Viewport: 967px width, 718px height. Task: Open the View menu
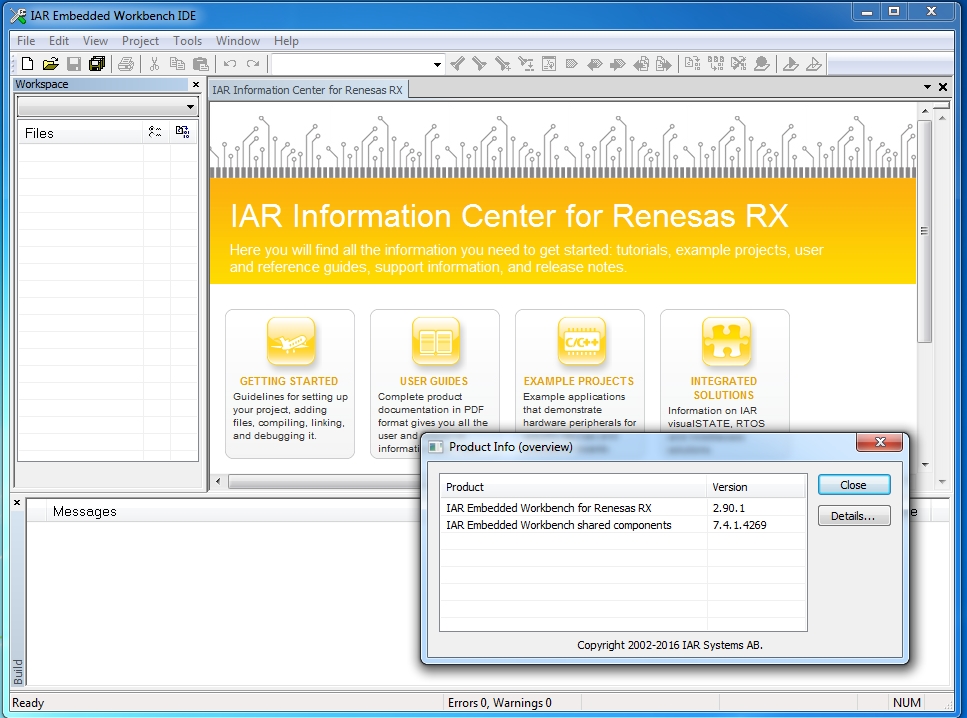point(95,41)
